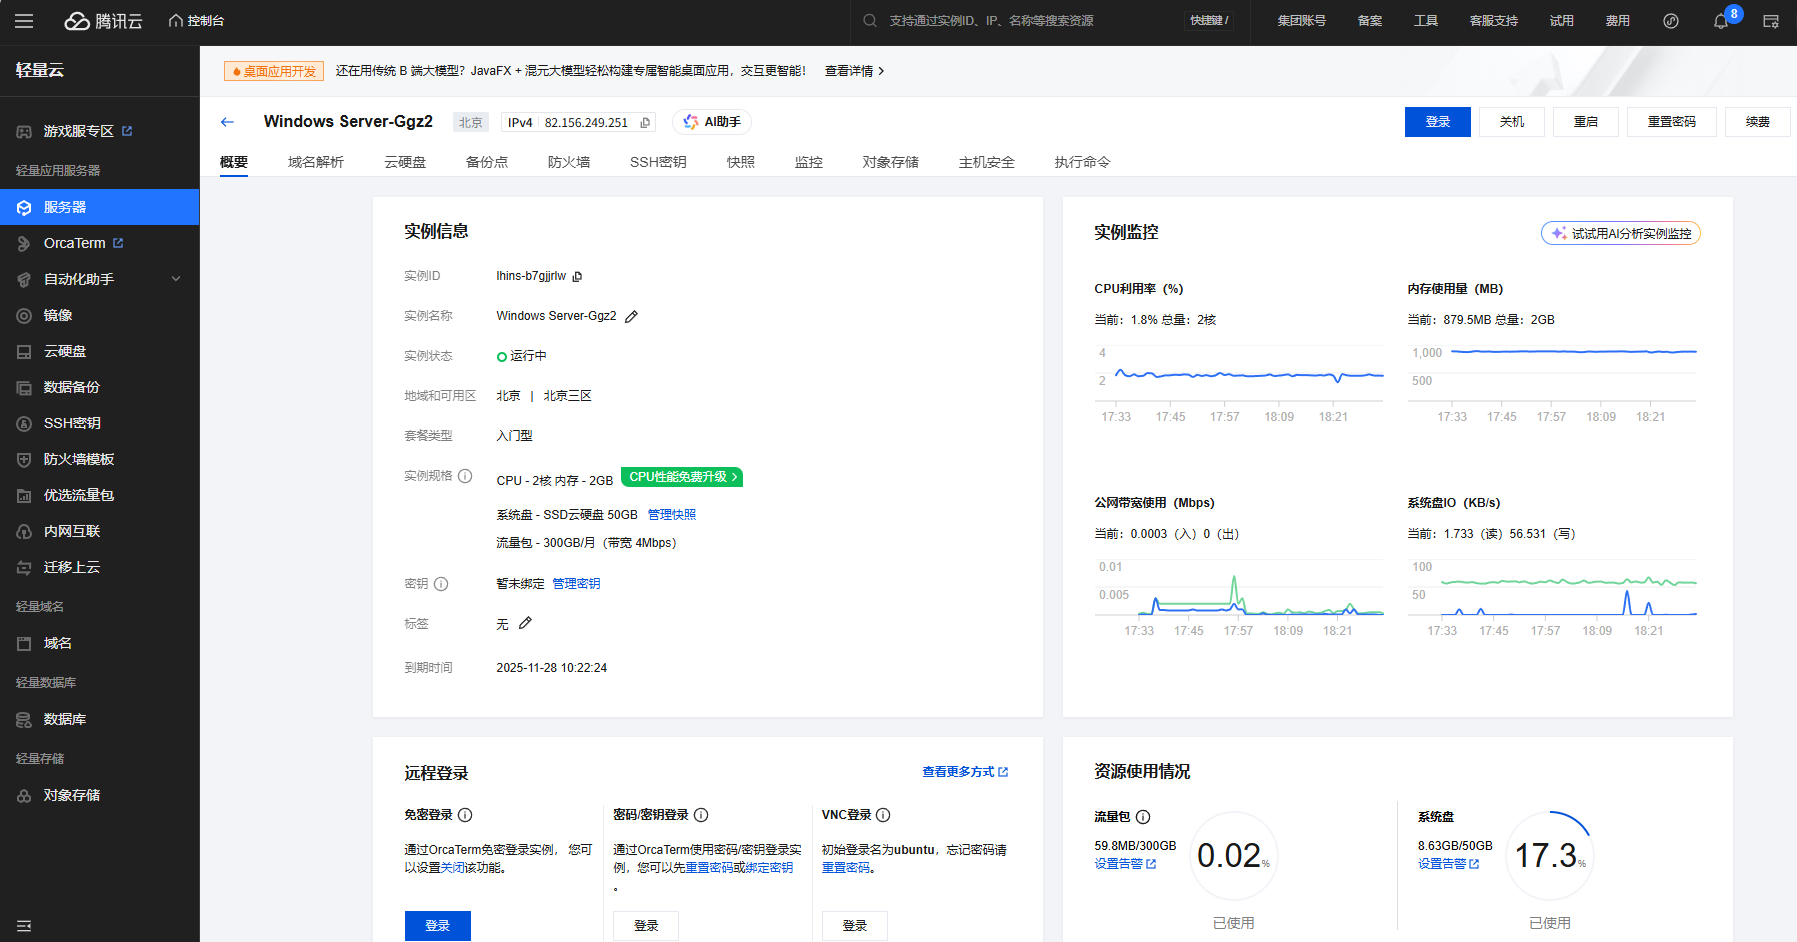Open the 执行命令 tab
This screenshot has height=942, width=1797.
pyautogui.click(x=1082, y=162)
